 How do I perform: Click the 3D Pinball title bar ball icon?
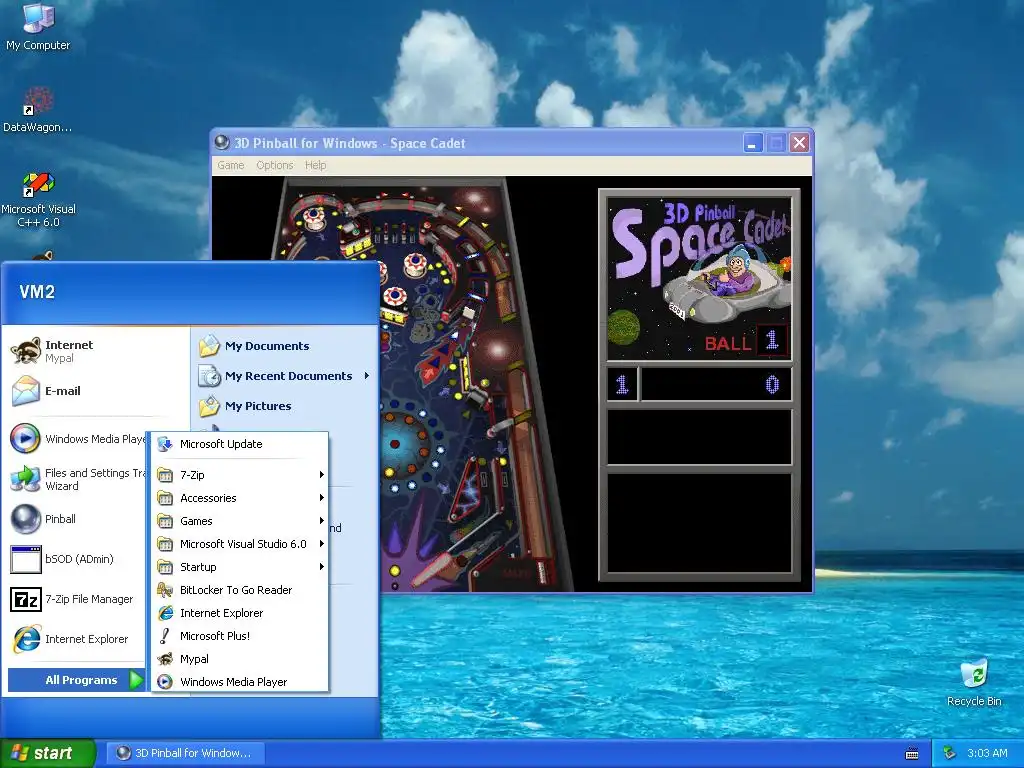pos(222,142)
